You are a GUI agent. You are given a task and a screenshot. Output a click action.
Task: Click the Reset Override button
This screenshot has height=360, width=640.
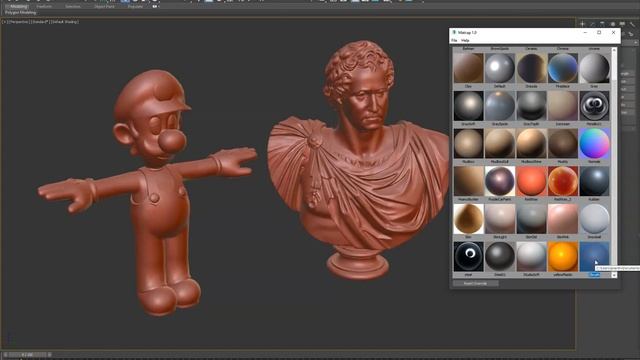[476, 283]
